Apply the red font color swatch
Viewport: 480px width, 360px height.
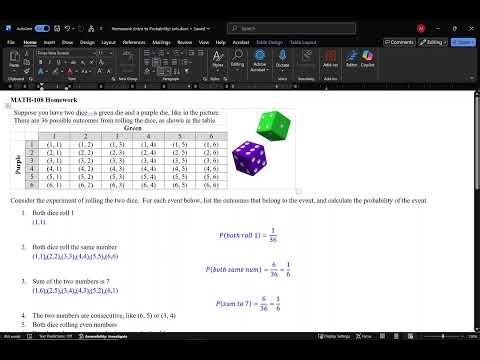[x=70, y=71]
